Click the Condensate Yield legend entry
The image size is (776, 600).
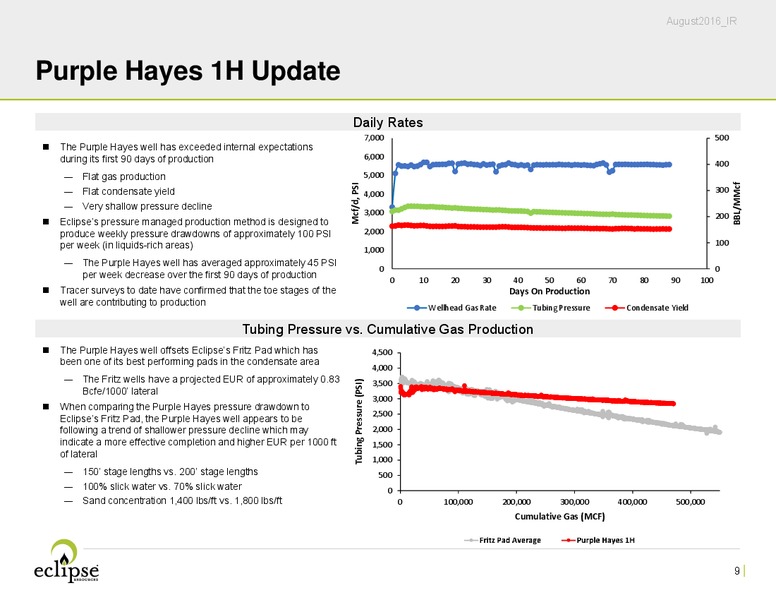coord(646,308)
